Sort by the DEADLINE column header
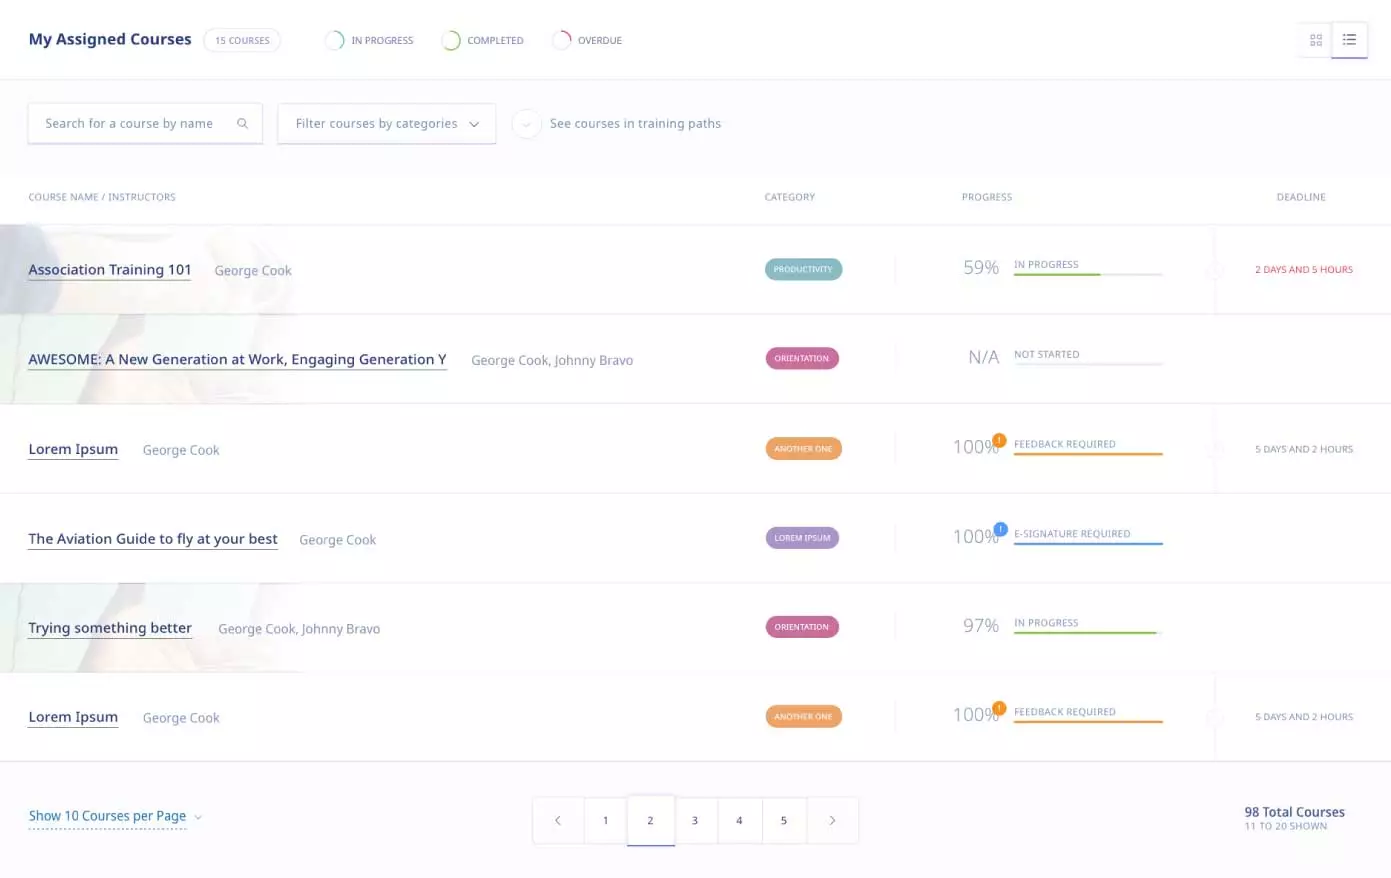Viewport: 1391px width, 878px height. click(x=1300, y=197)
